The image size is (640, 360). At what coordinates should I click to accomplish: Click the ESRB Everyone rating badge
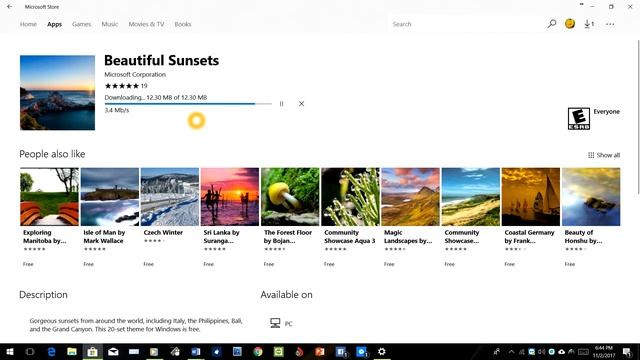[578, 118]
